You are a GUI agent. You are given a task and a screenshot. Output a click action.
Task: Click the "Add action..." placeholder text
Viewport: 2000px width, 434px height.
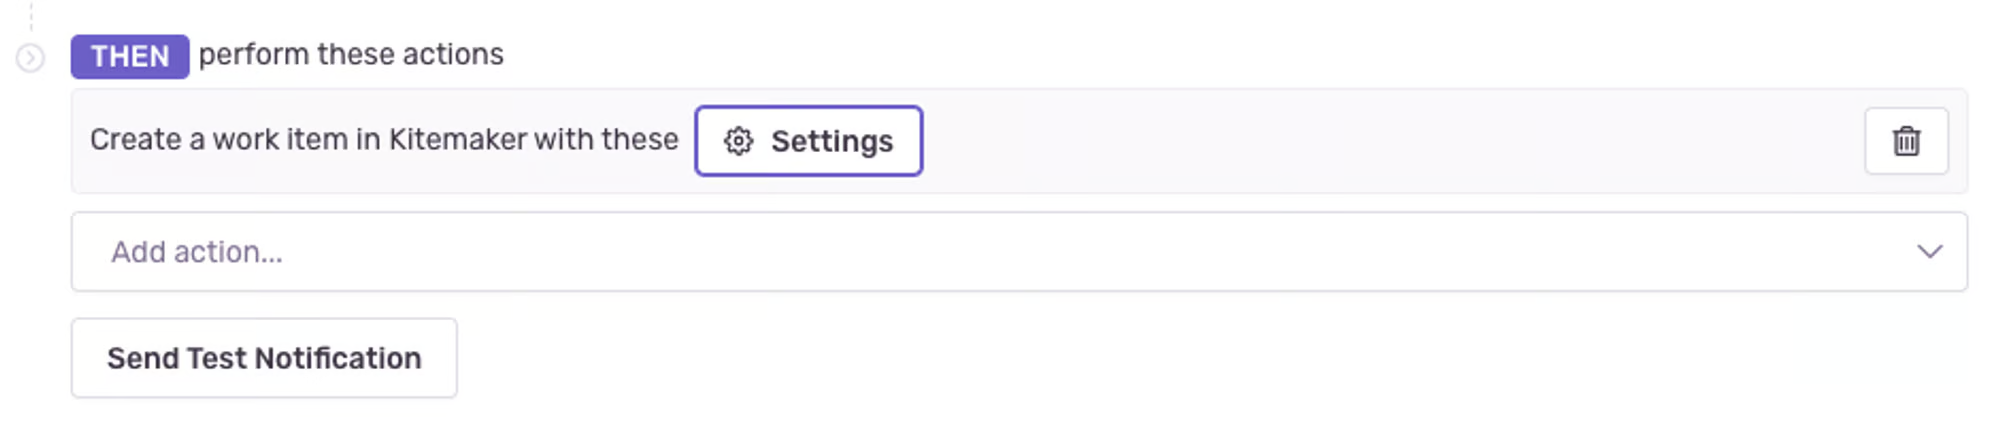197,252
